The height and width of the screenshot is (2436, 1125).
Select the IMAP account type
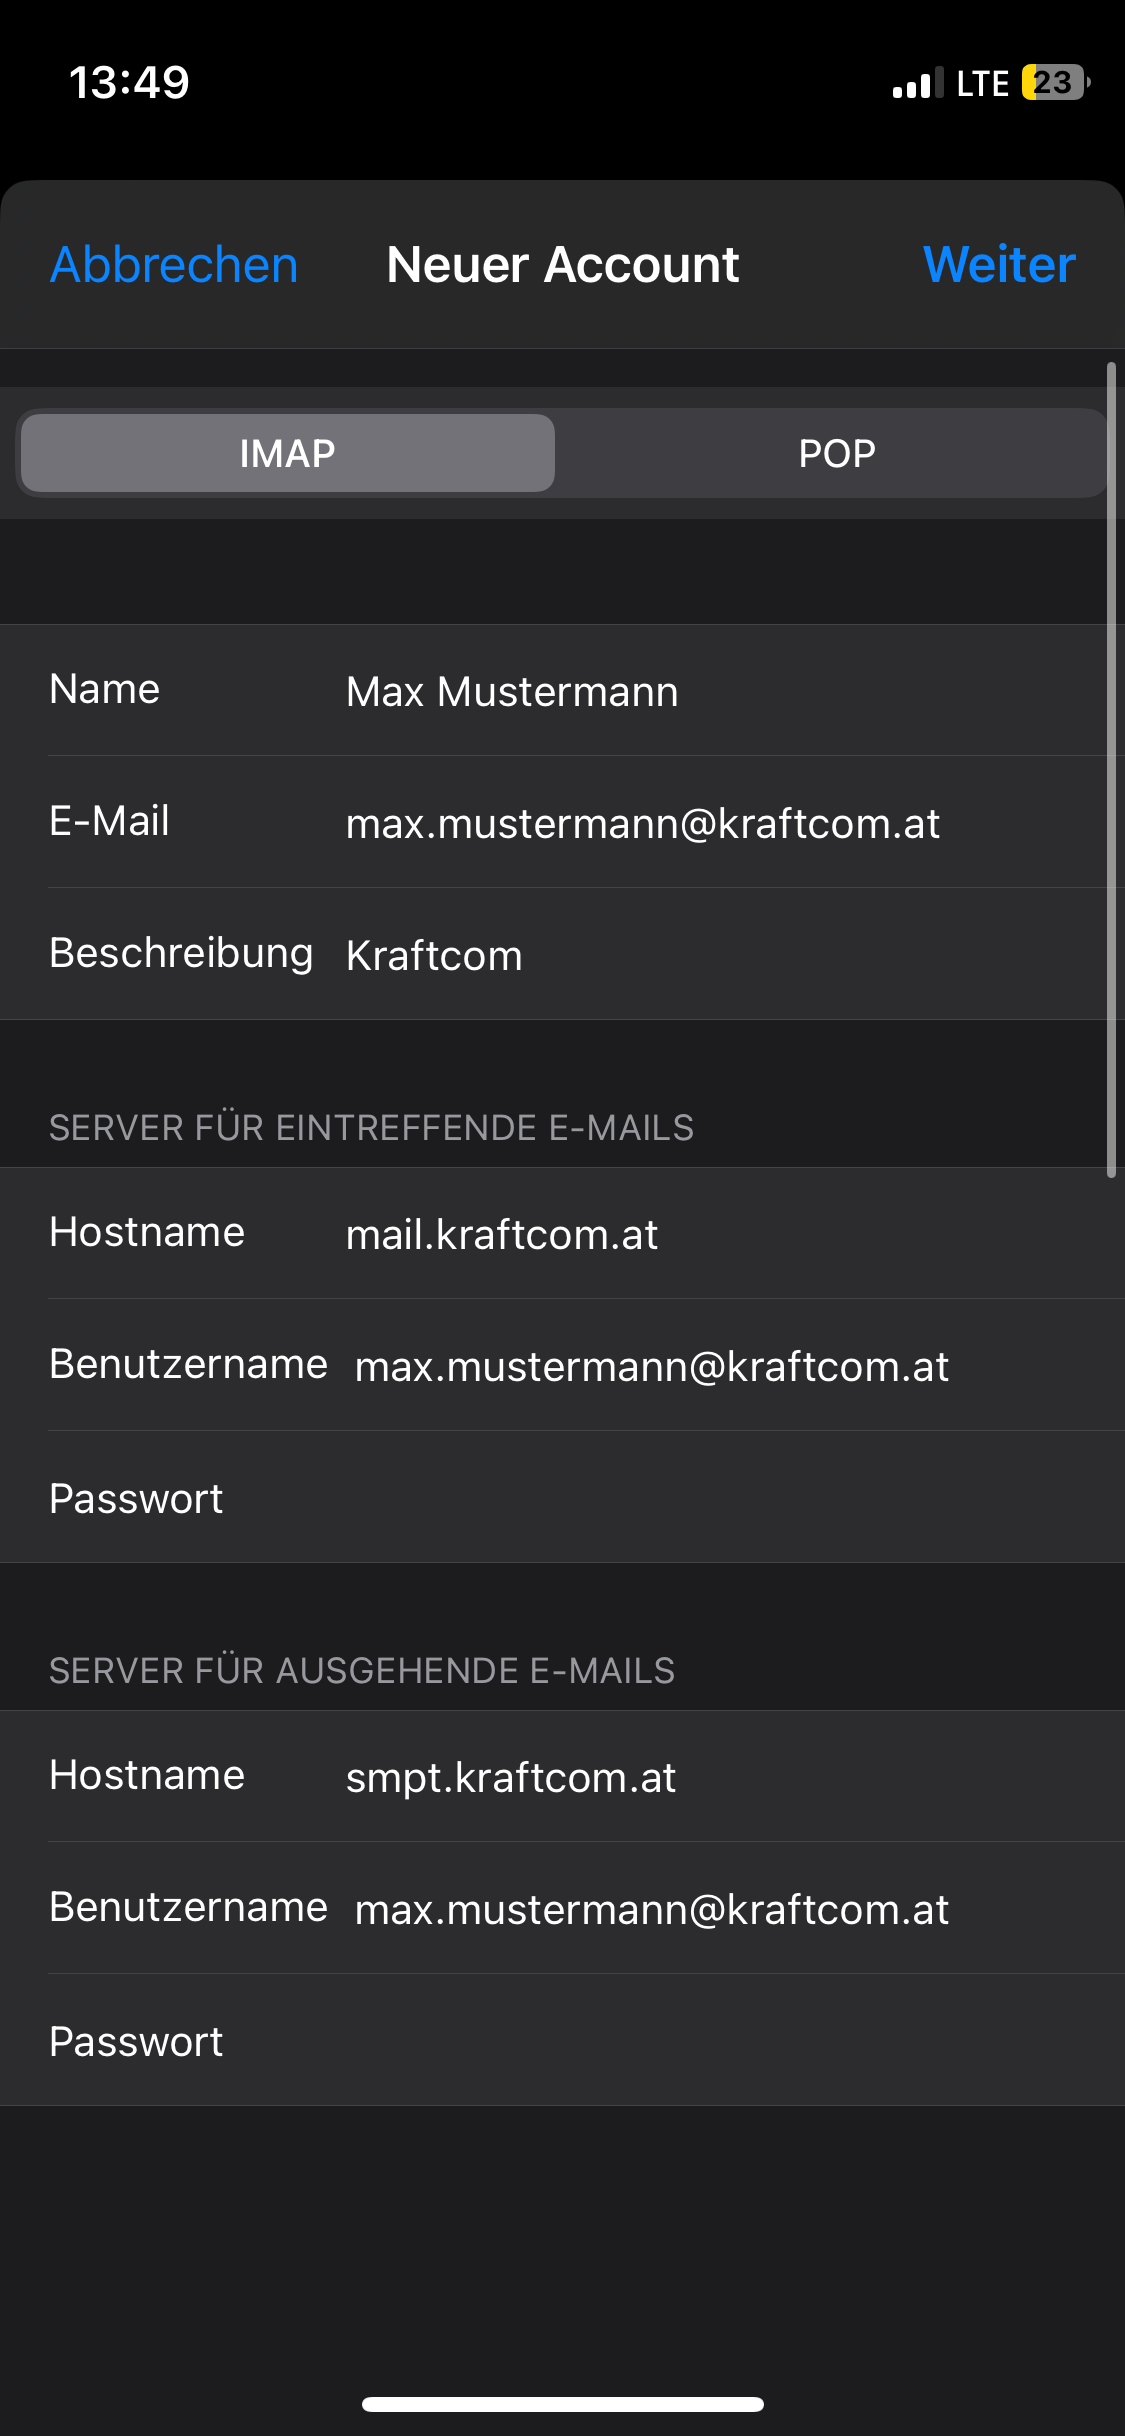[x=288, y=453]
